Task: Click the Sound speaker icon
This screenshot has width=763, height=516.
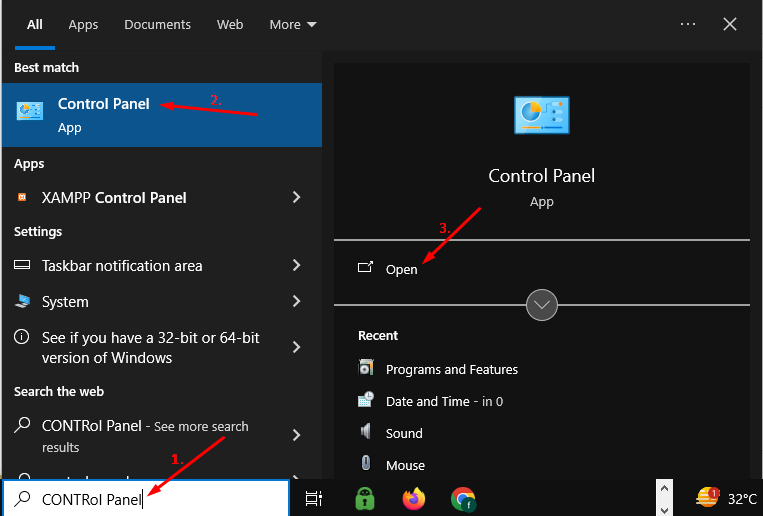Action: (x=365, y=431)
